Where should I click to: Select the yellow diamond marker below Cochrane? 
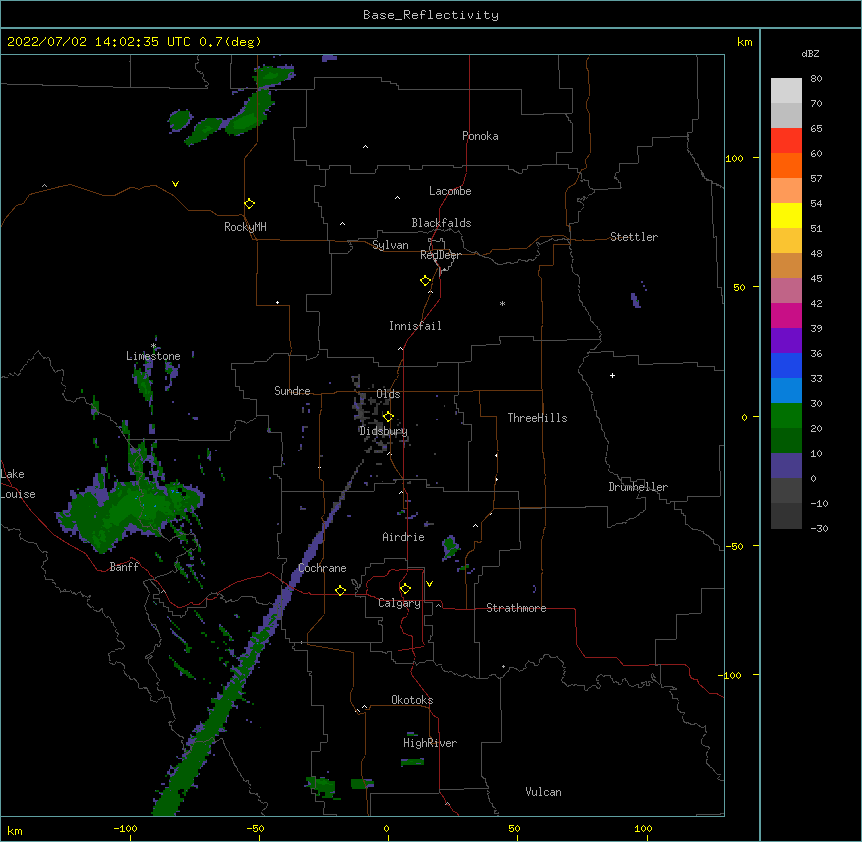[340, 590]
